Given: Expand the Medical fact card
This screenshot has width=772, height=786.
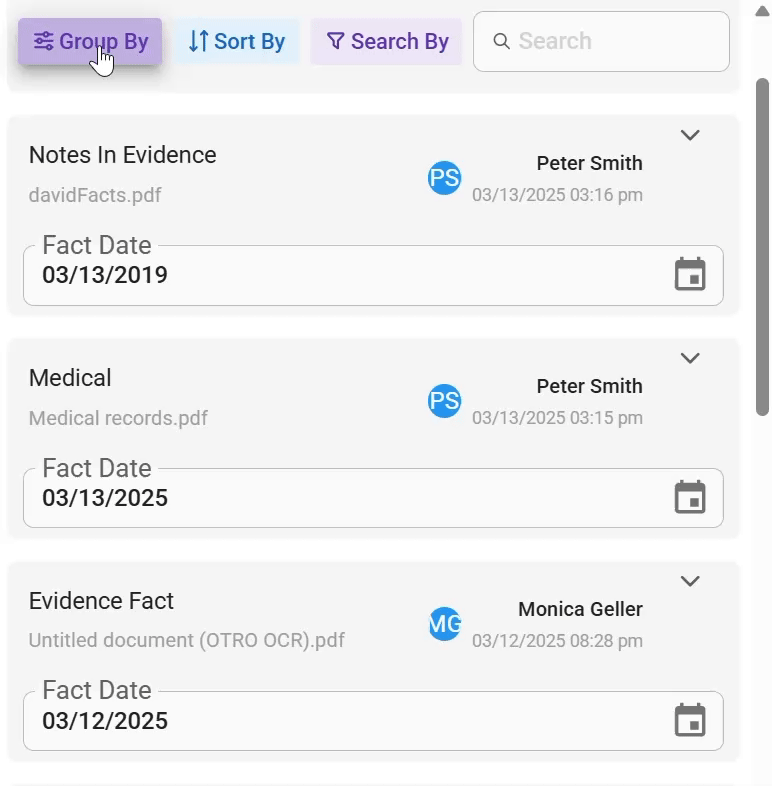Looking at the screenshot, I should click(x=690, y=358).
